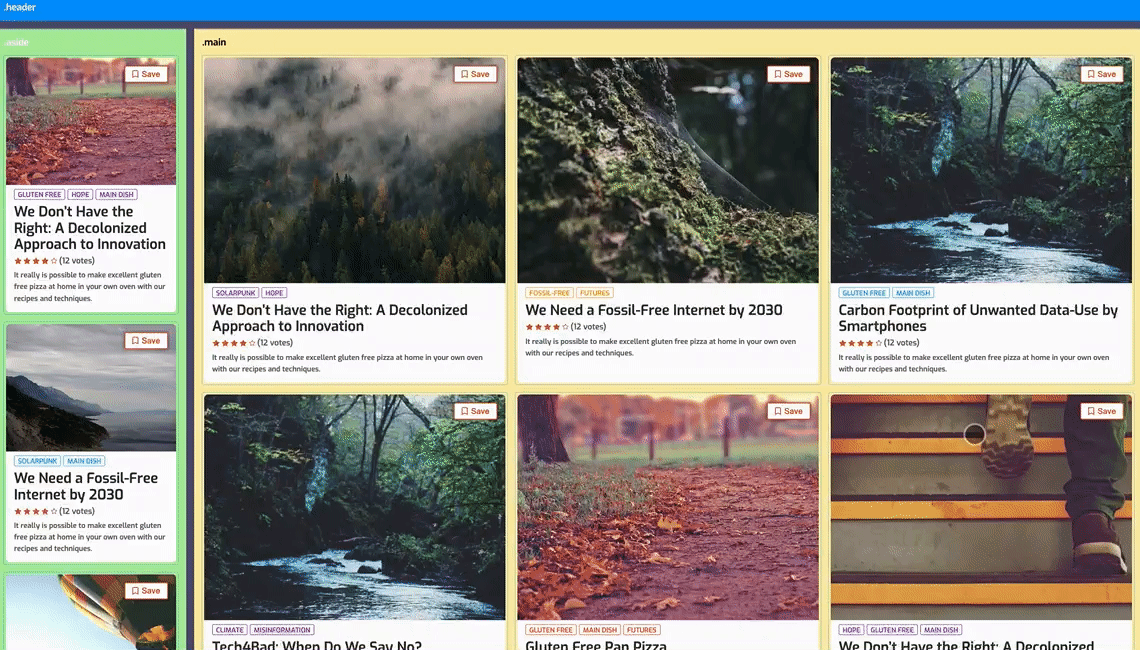Select the CLIMATE tag

(x=230, y=630)
